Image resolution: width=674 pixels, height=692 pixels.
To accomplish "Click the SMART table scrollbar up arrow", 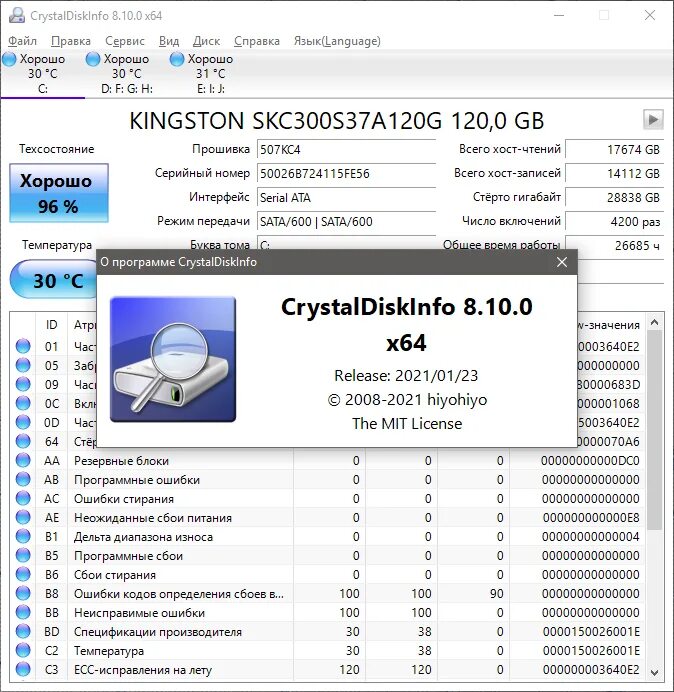I will point(655,323).
